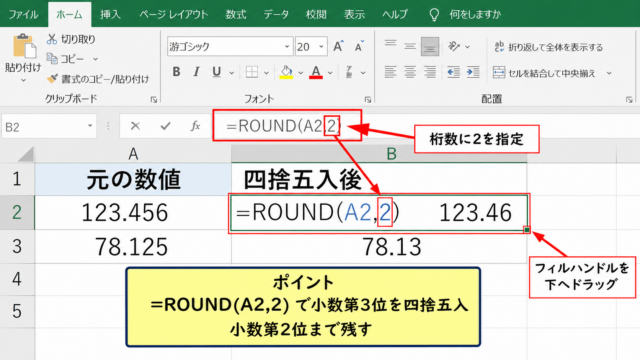Select the column B header
This screenshot has width=640, height=360.
379,154
